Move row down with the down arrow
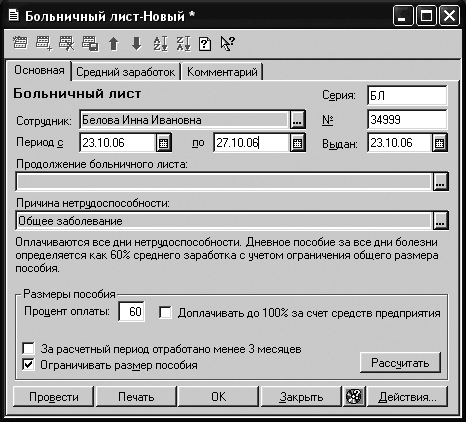The height and width of the screenshot is (422, 466). [x=137, y=44]
